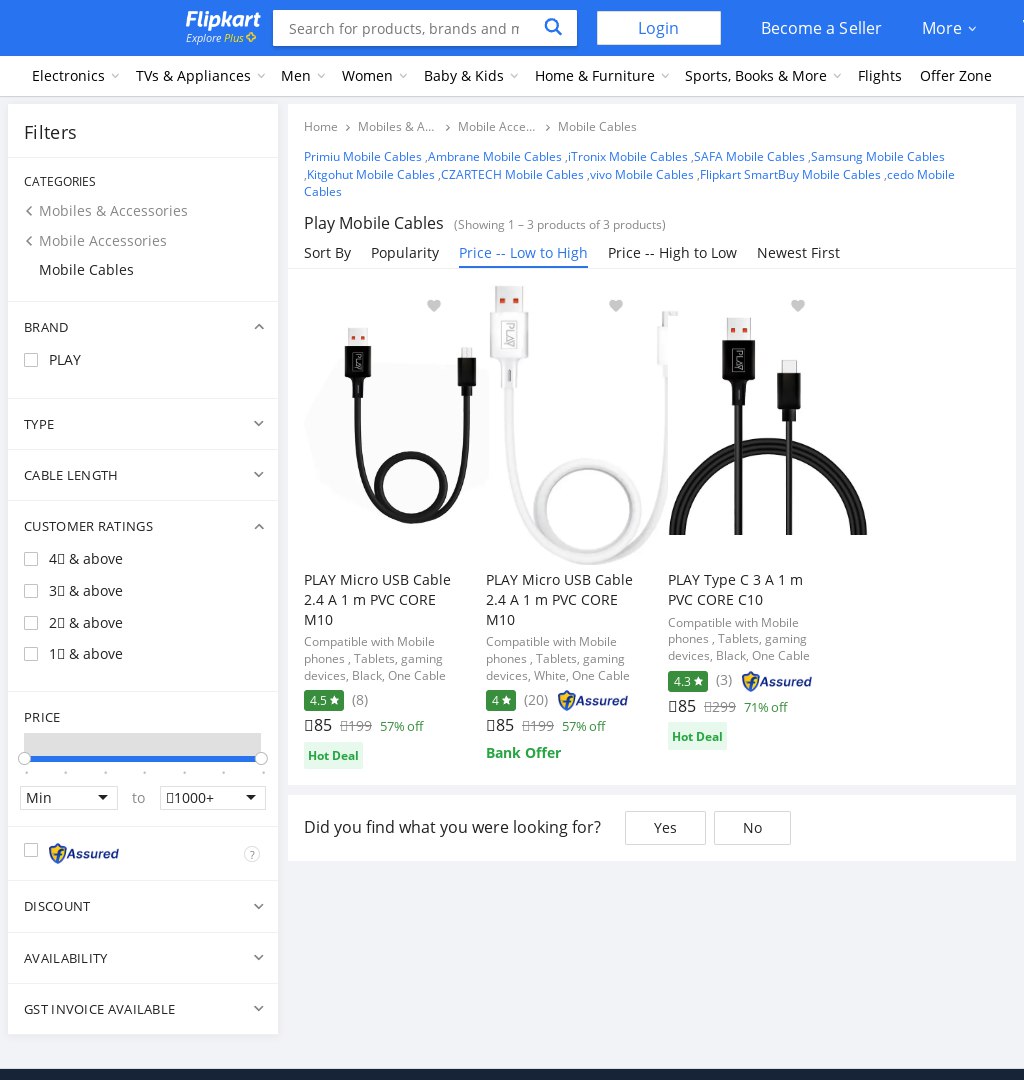Click the Login button
Viewport: 1024px width, 1080px height.
tap(658, 28)
